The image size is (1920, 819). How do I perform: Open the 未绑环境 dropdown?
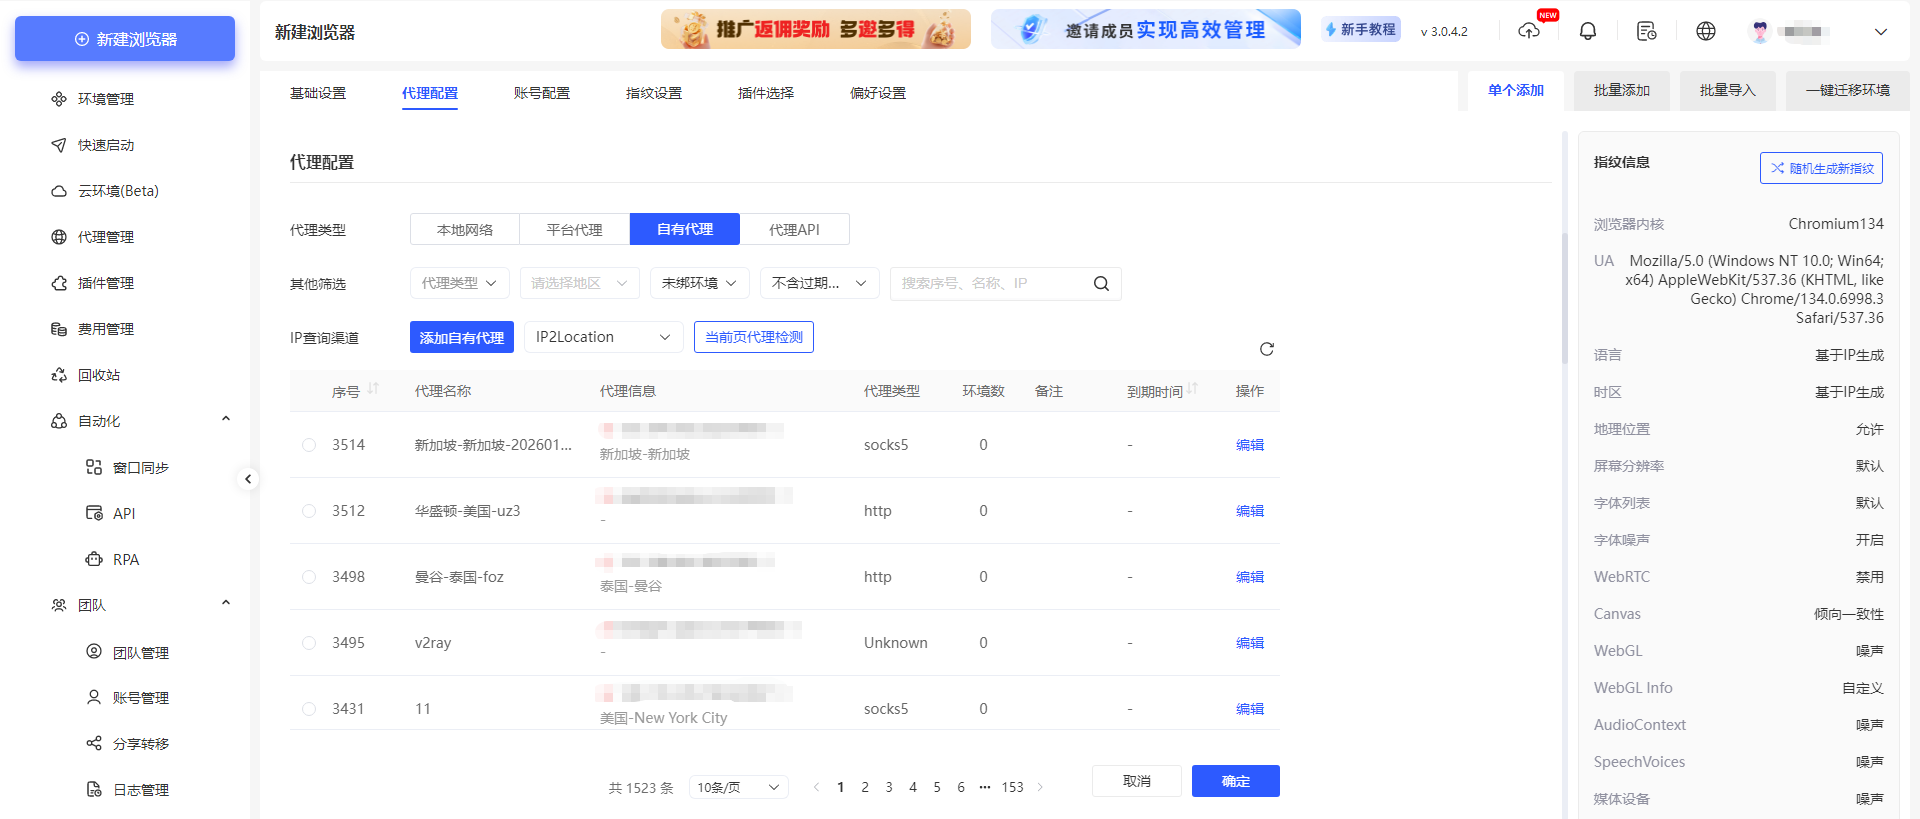tap(700, 283)
